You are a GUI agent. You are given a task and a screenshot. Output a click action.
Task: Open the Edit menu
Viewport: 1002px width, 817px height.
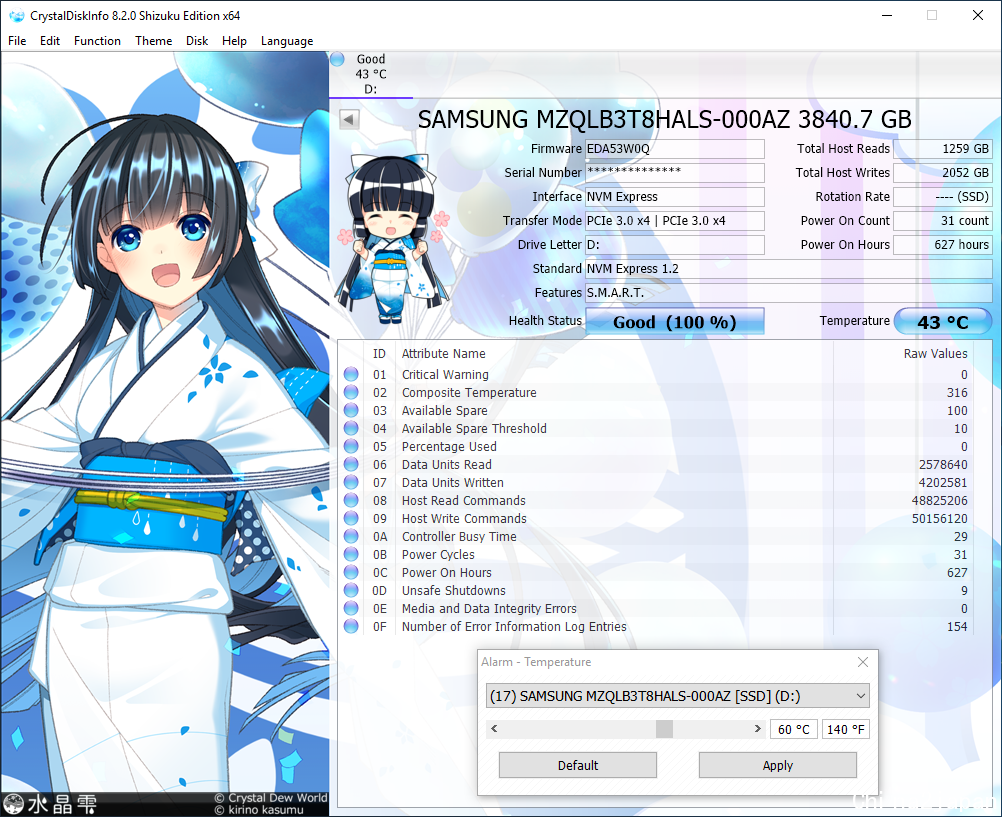click(50, 41)
